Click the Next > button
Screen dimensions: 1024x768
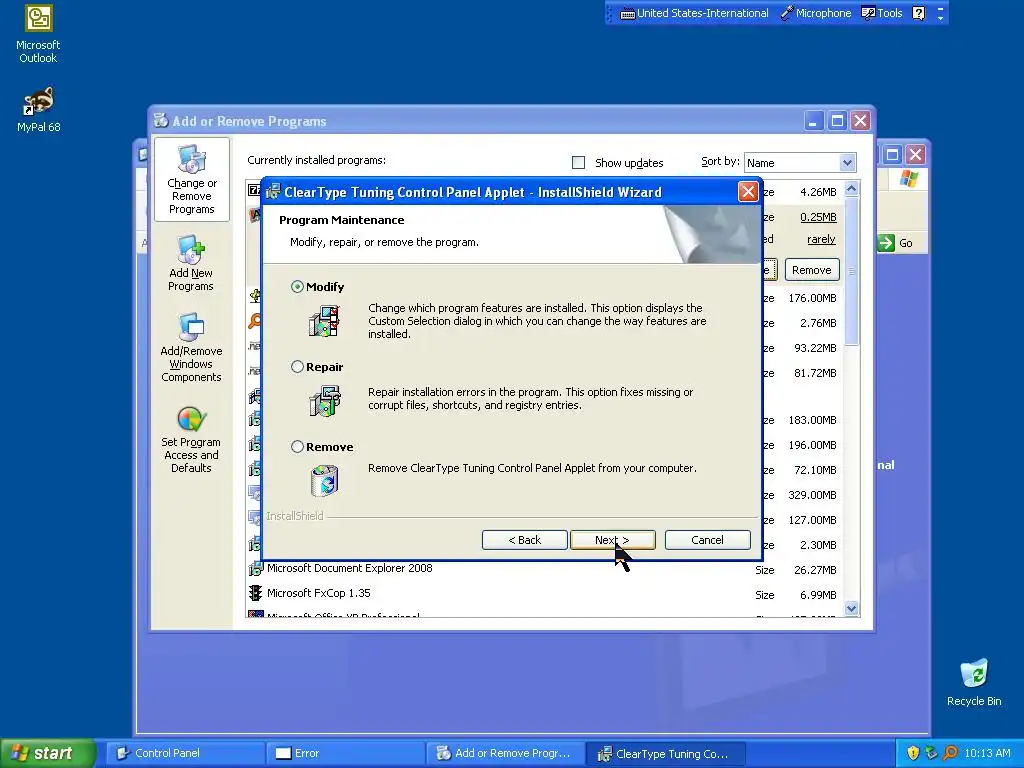[613, 540]
